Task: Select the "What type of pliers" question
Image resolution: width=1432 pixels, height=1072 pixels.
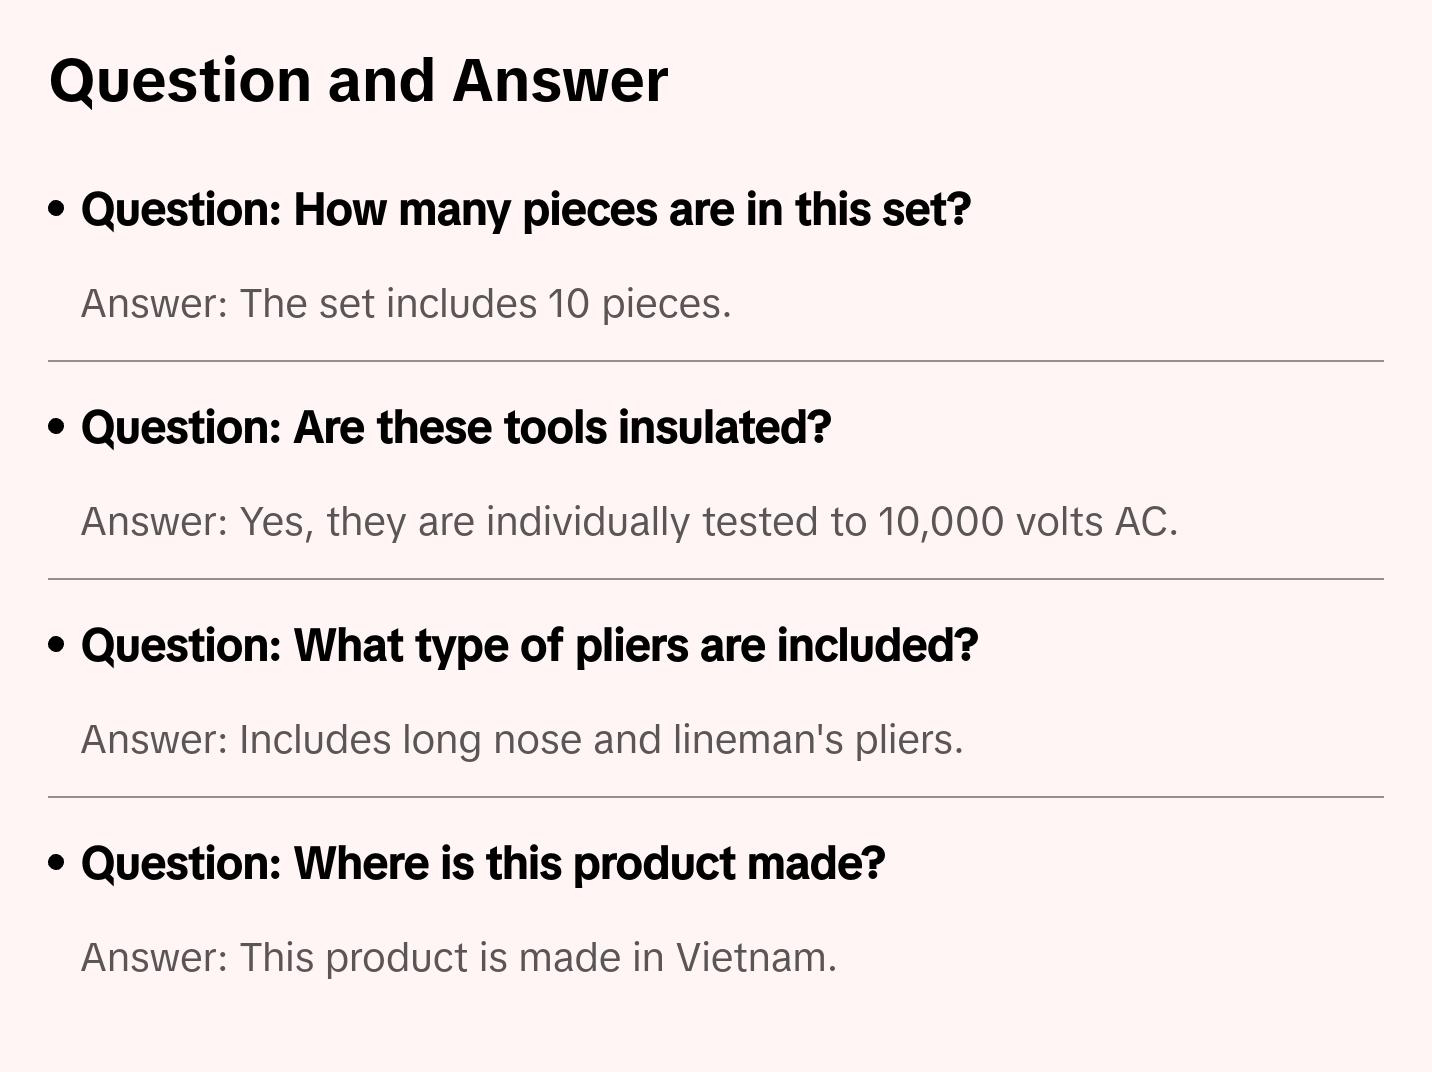Action: (x=529, y=646)
